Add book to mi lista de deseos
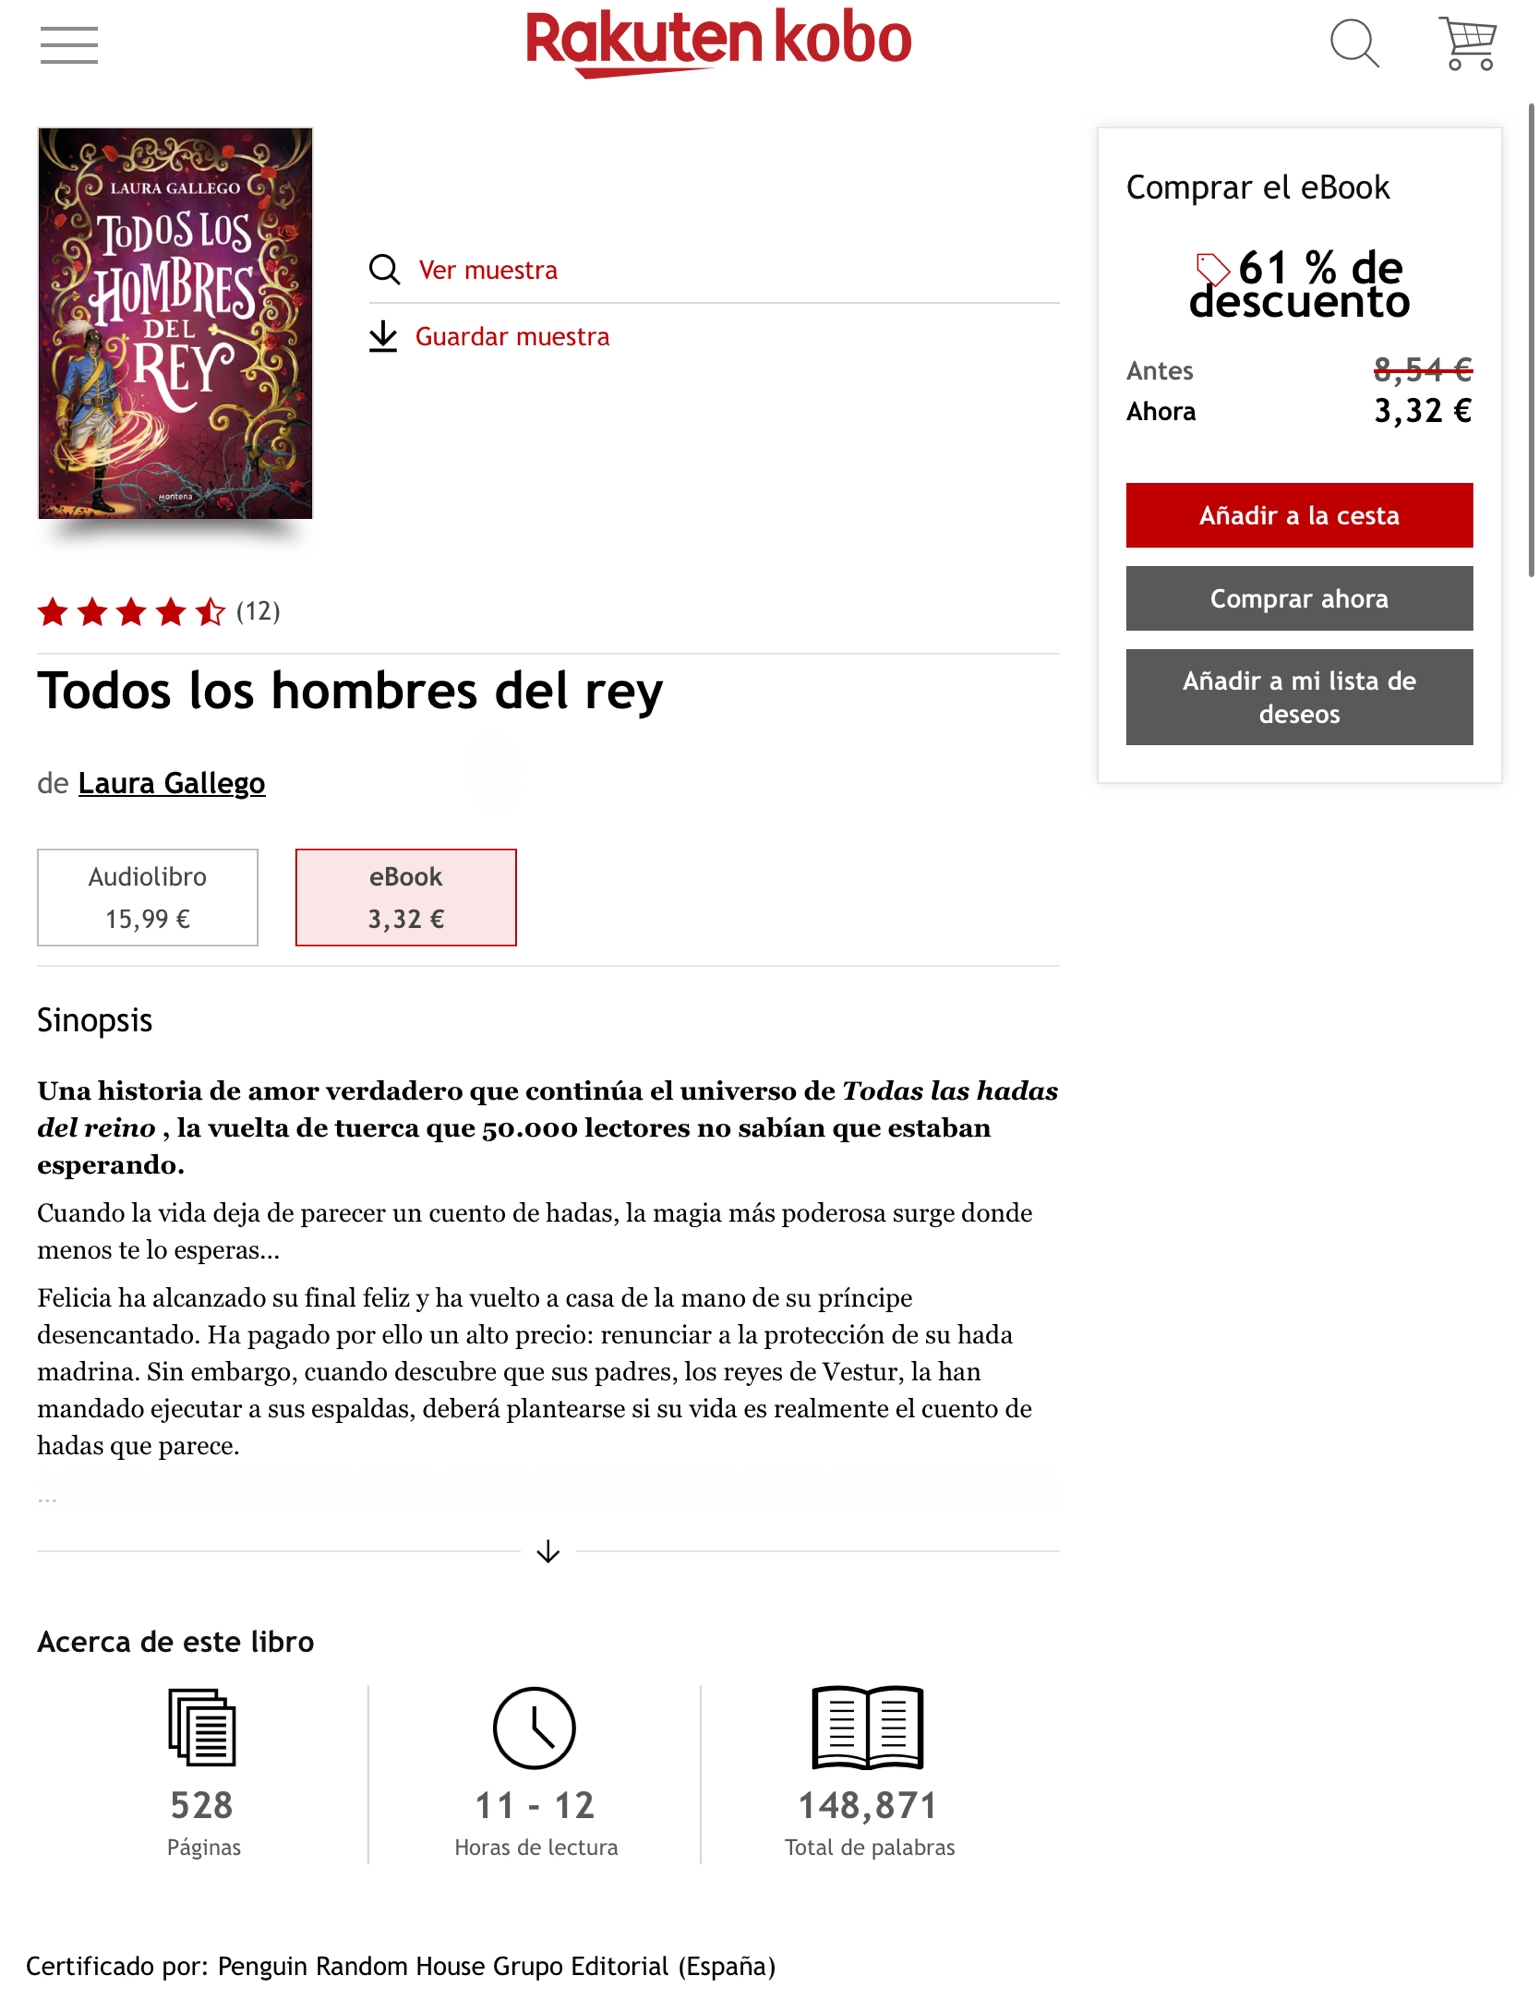Viewport: 1540px width, 2000px height. click(x=1299, y=697)
